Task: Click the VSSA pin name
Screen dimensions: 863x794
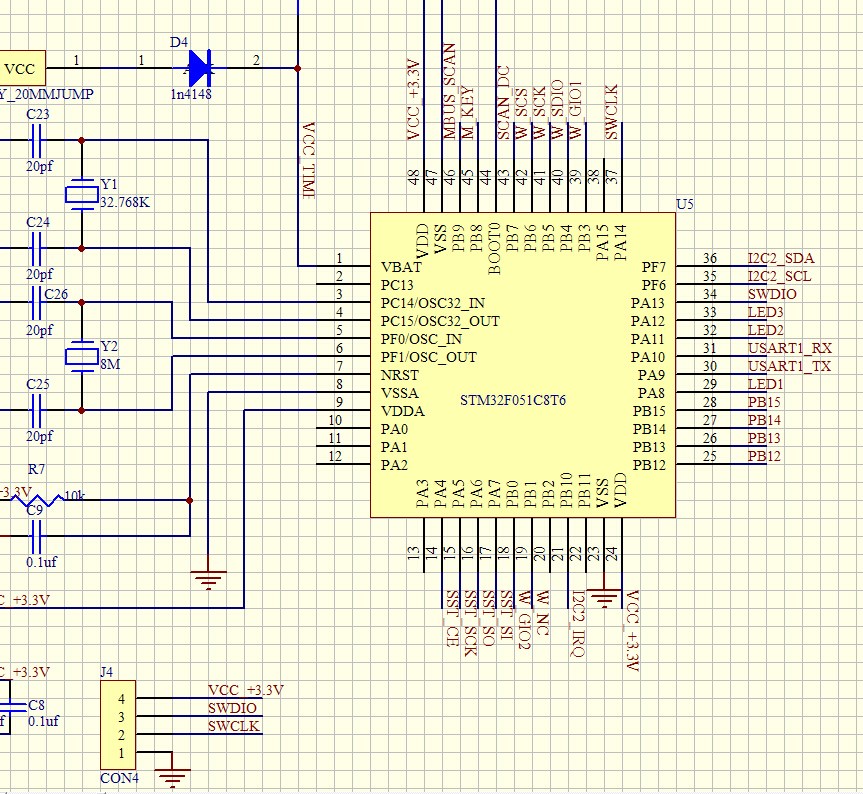Action: click(x=400, y=393)
